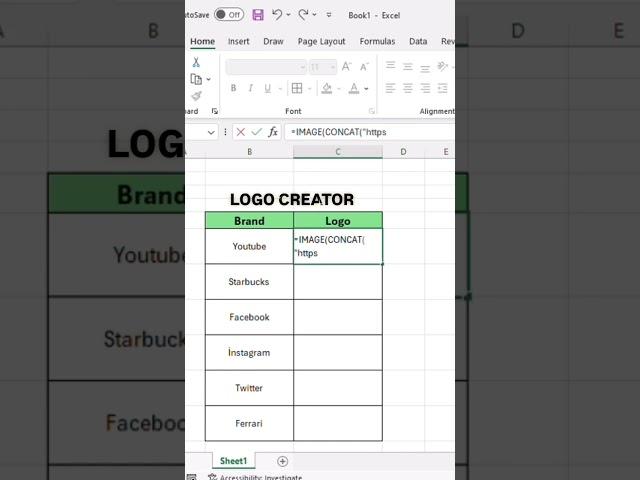
Task: Click the Brand header cell
Action: [x=249, y=221]
